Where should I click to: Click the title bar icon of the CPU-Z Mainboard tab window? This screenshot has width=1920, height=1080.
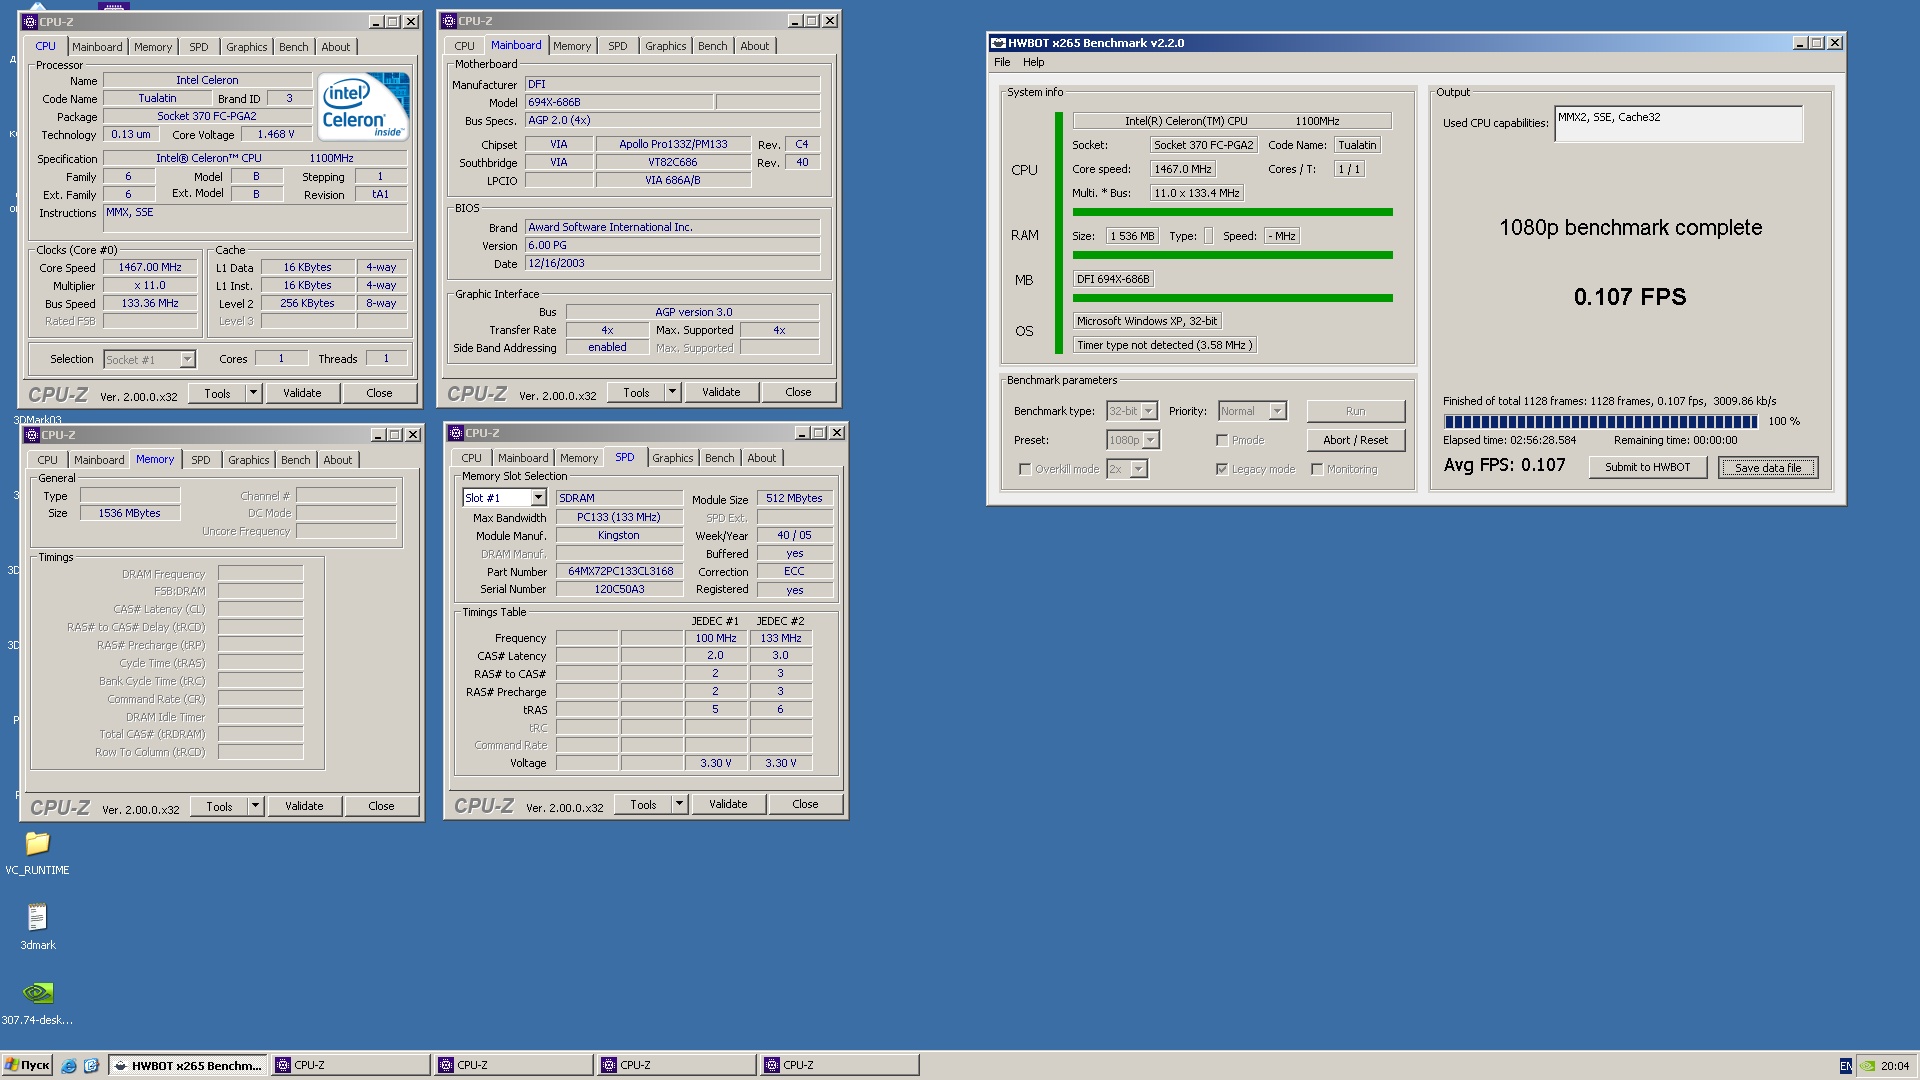point(449,21)
